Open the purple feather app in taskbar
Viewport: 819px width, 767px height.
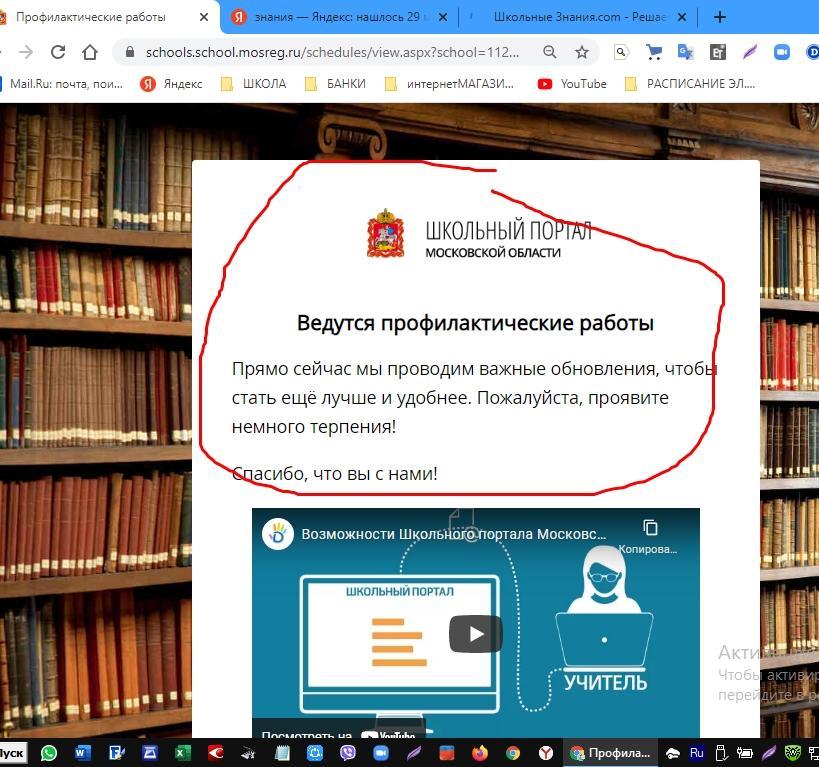pyautogui.click(x=414, y=753)
